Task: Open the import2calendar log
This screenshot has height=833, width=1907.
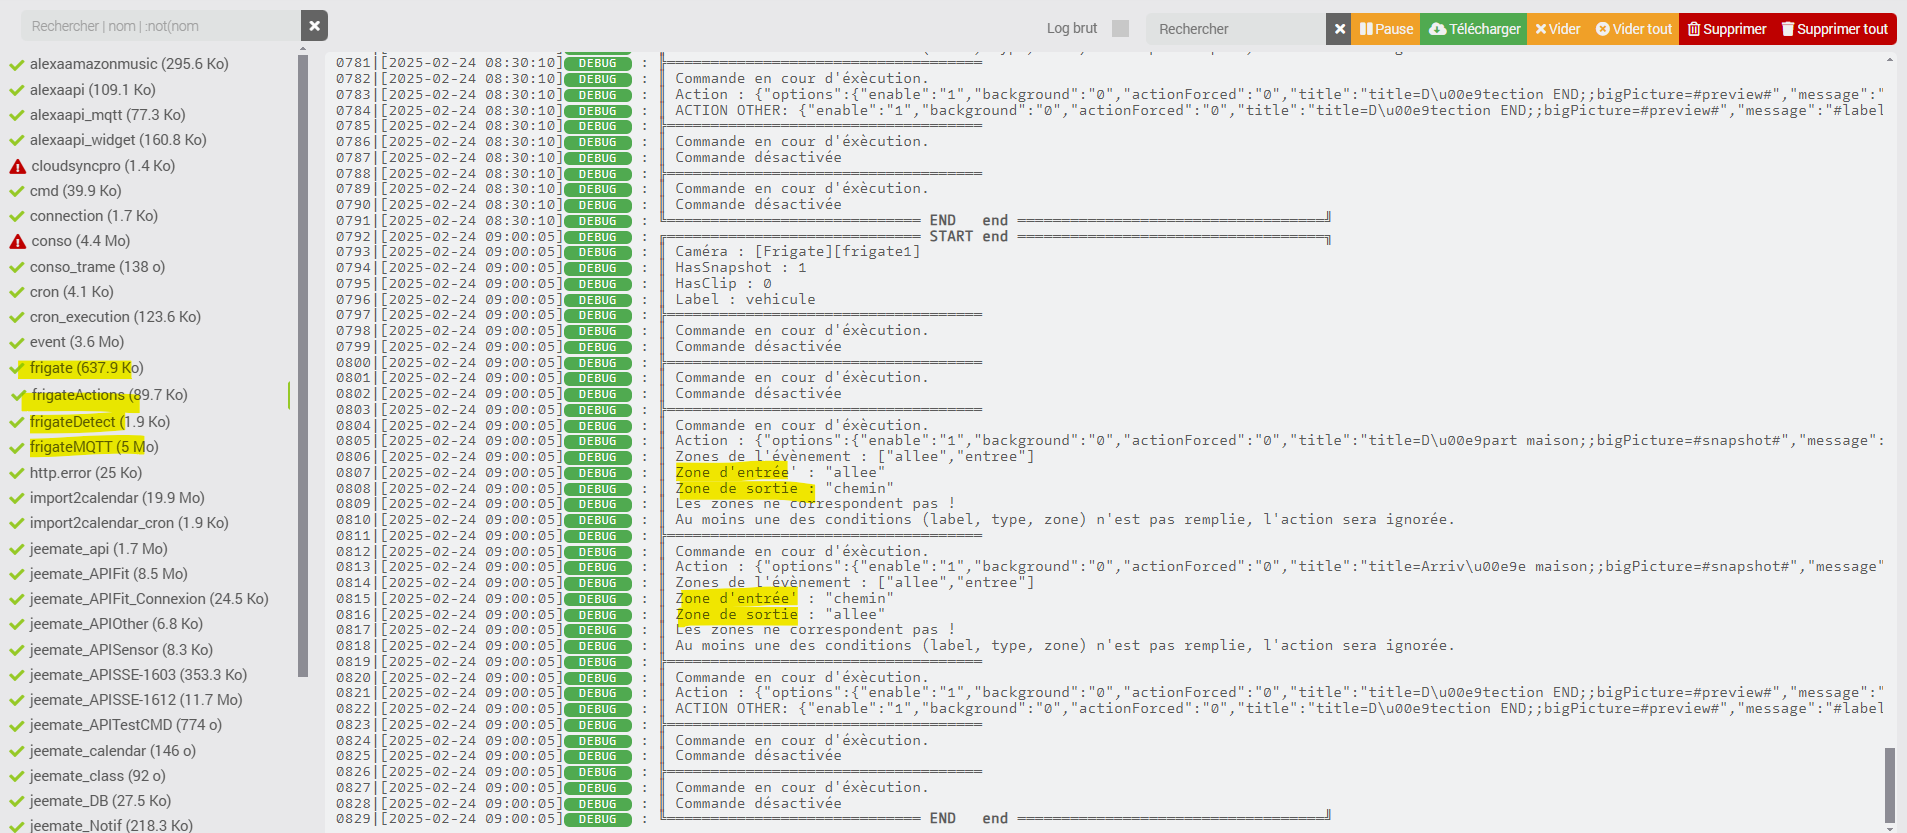Action: (x=117, y=498)
